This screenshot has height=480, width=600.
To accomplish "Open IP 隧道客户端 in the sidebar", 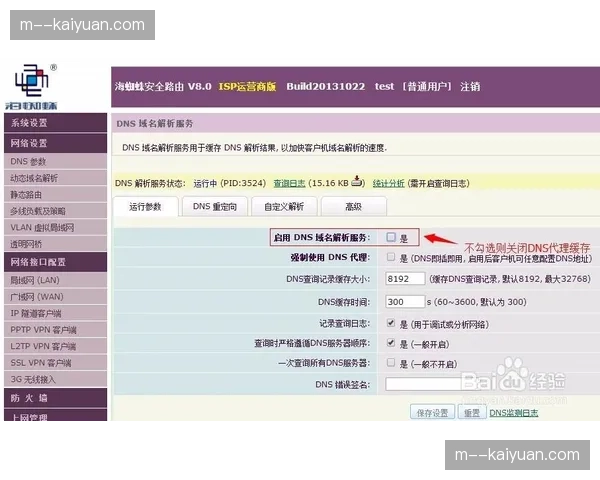I will (55, 313).
